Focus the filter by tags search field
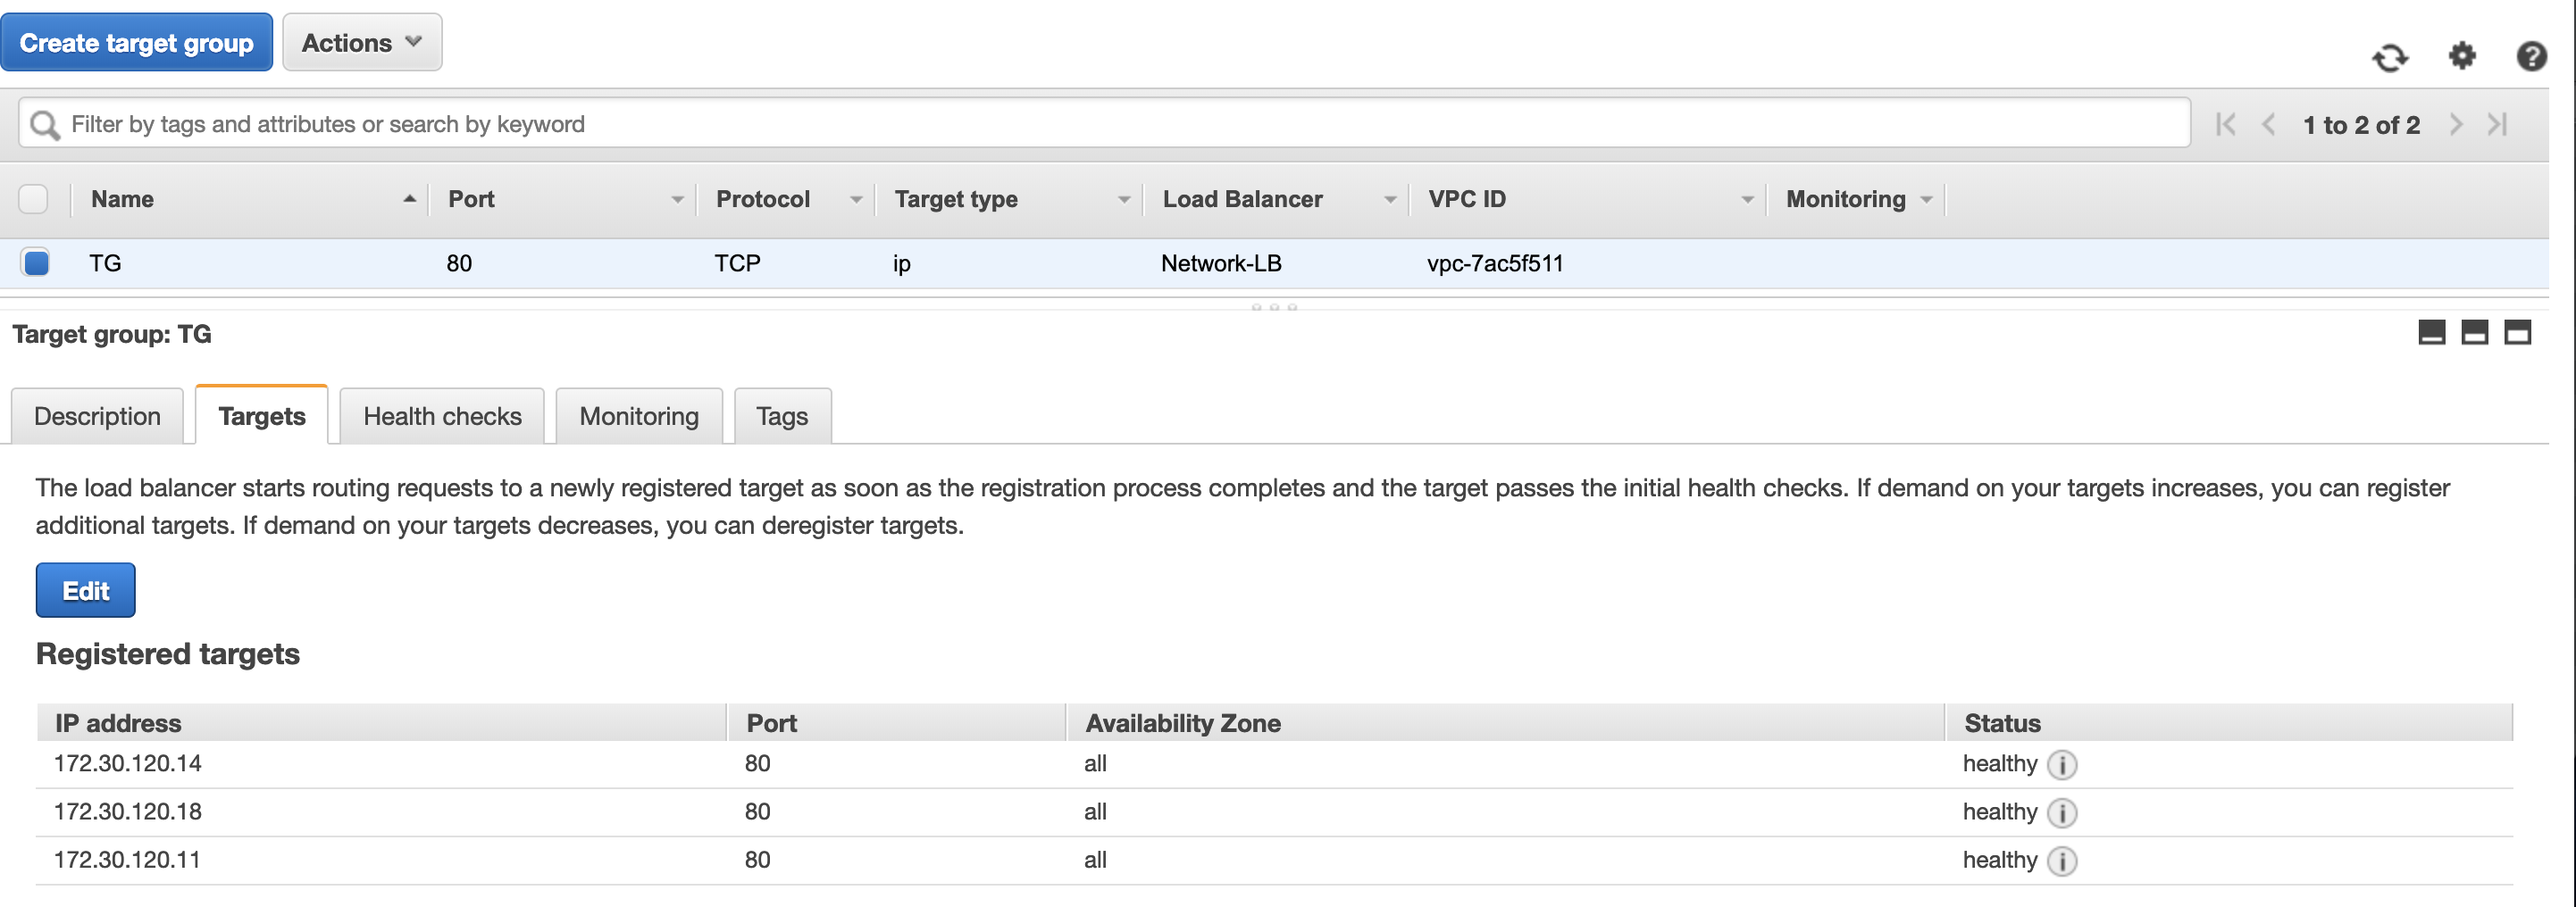 tap(1100, 124)
